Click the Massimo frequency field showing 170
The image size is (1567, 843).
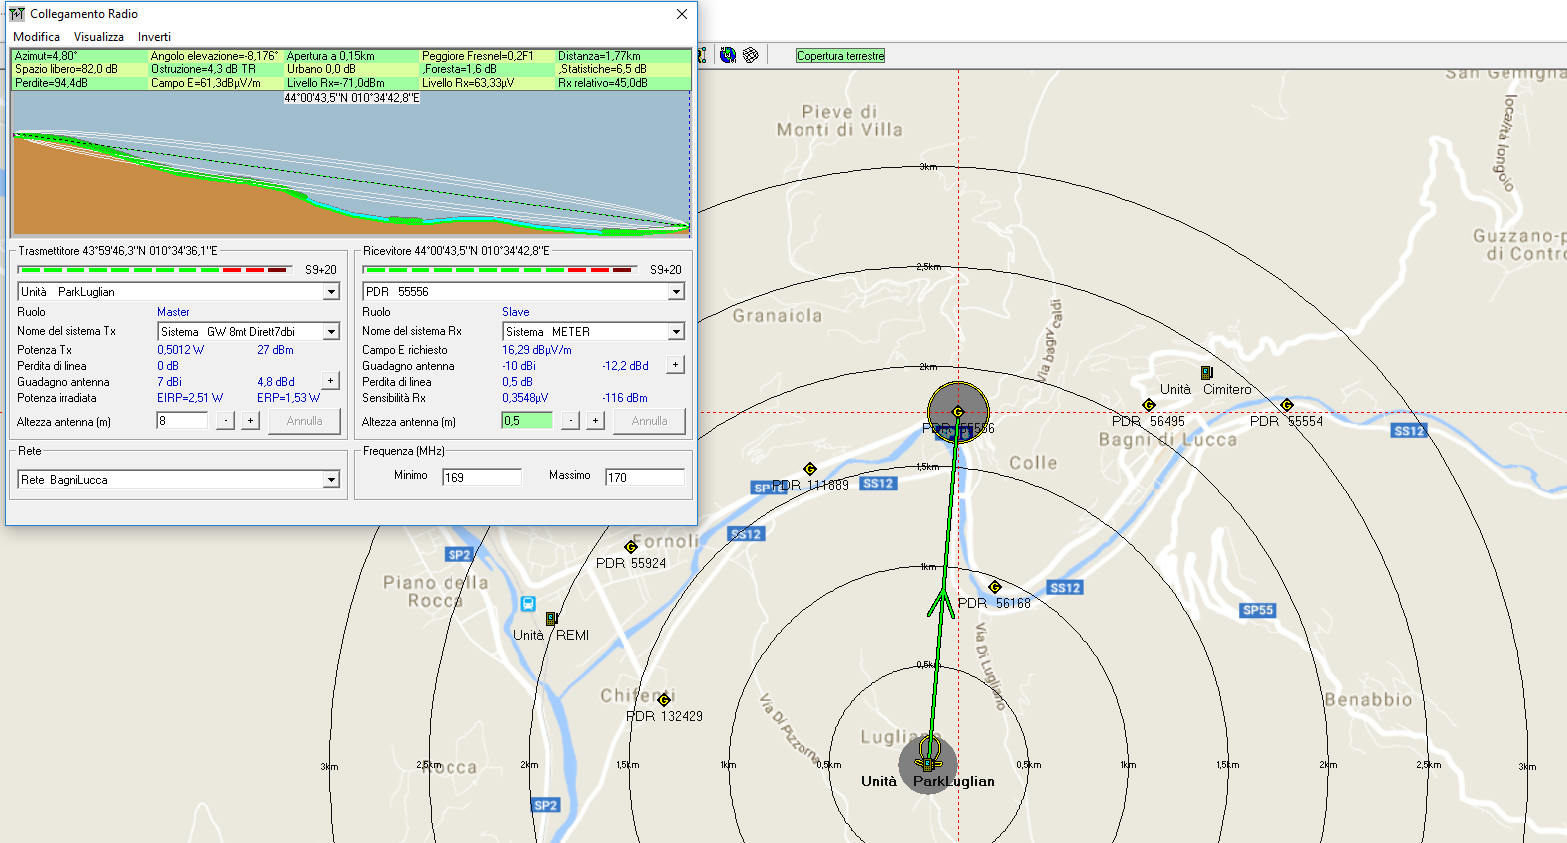(x=645, y=477)
